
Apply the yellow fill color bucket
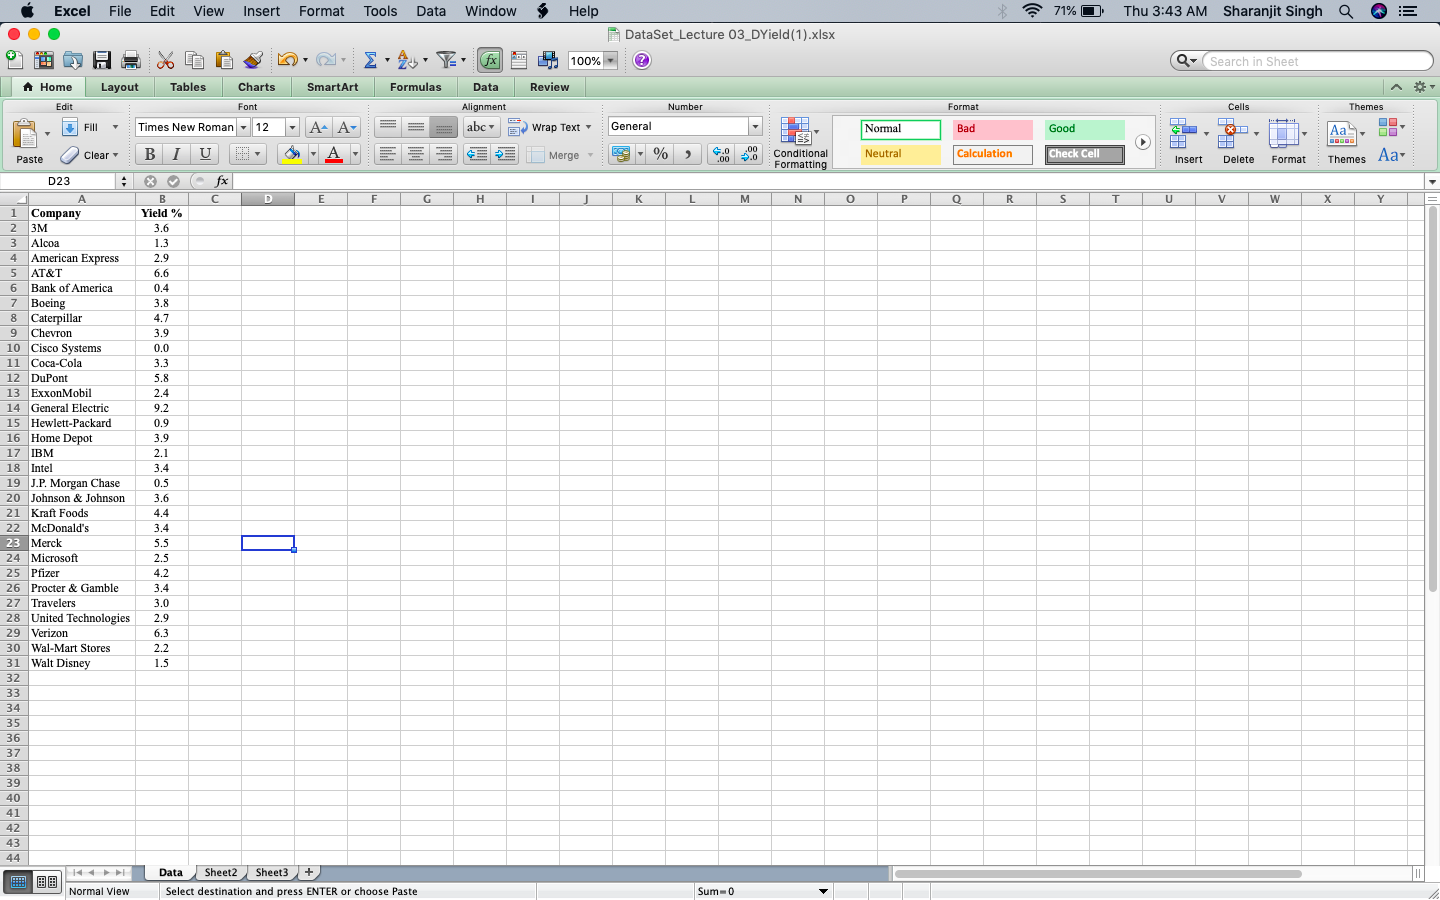tap(291, 154)
